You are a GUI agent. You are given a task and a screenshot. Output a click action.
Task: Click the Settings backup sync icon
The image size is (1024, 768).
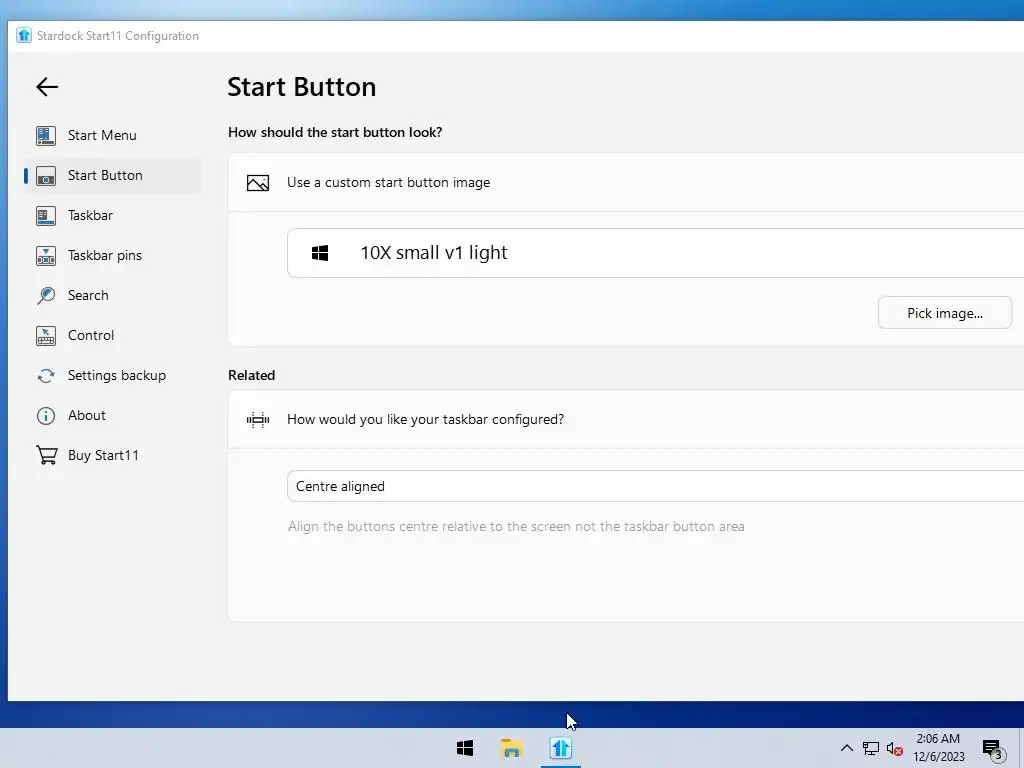click(46, 376)
